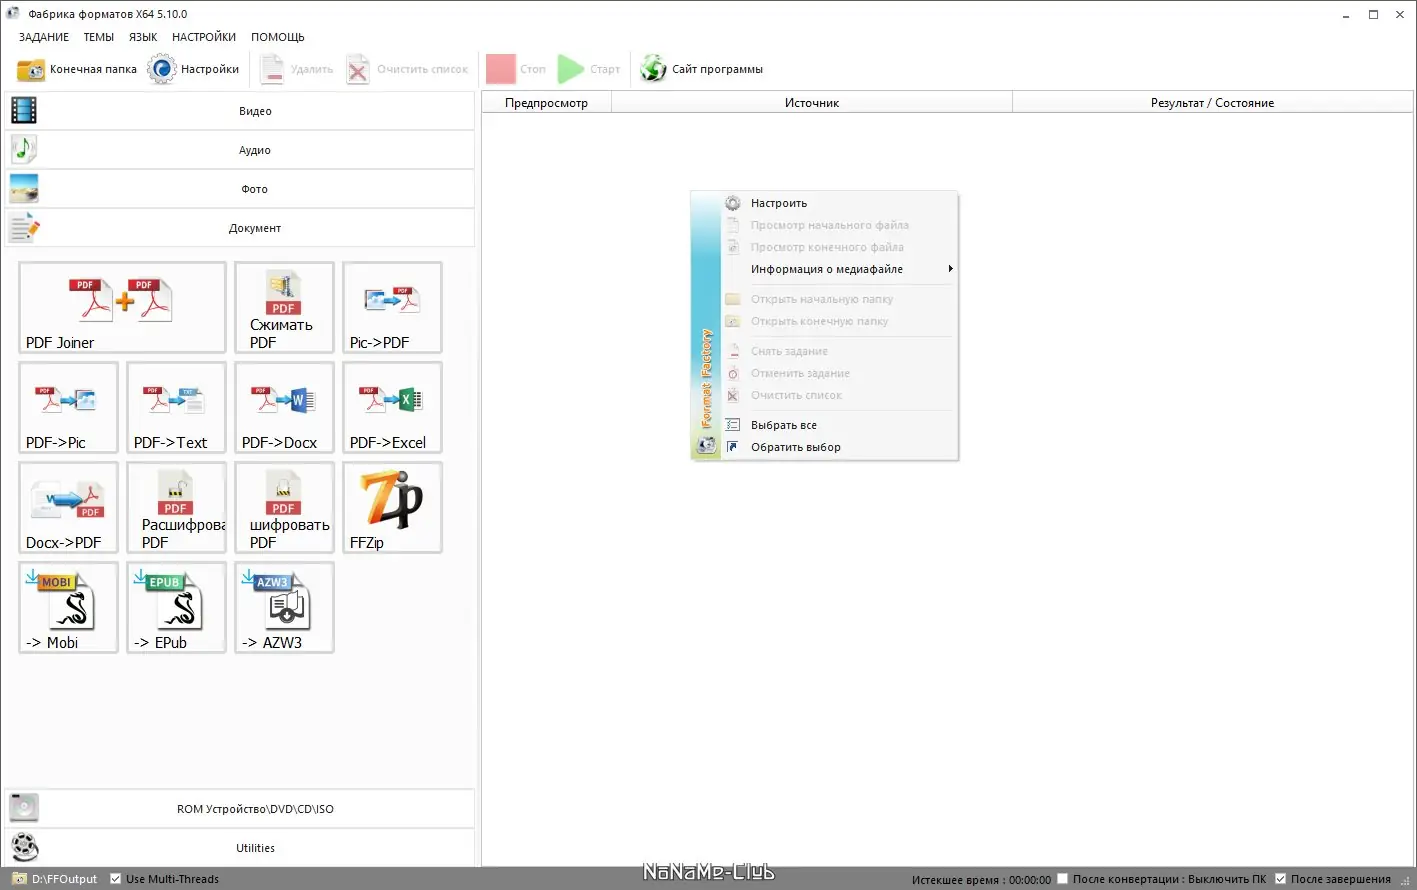Viewport: 1417px width, 890px height.
Task: Expand the Фото category section
Action: (x=240, y=189)
